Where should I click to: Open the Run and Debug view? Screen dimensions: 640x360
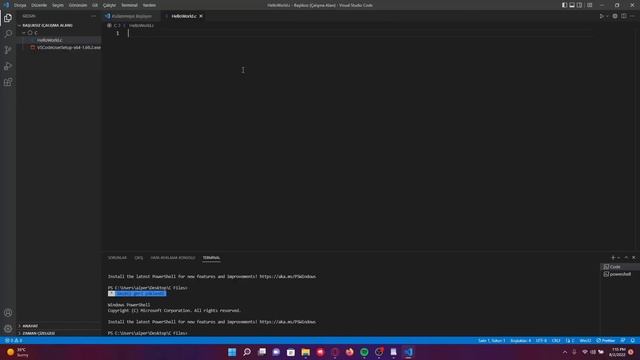(8, 66)
